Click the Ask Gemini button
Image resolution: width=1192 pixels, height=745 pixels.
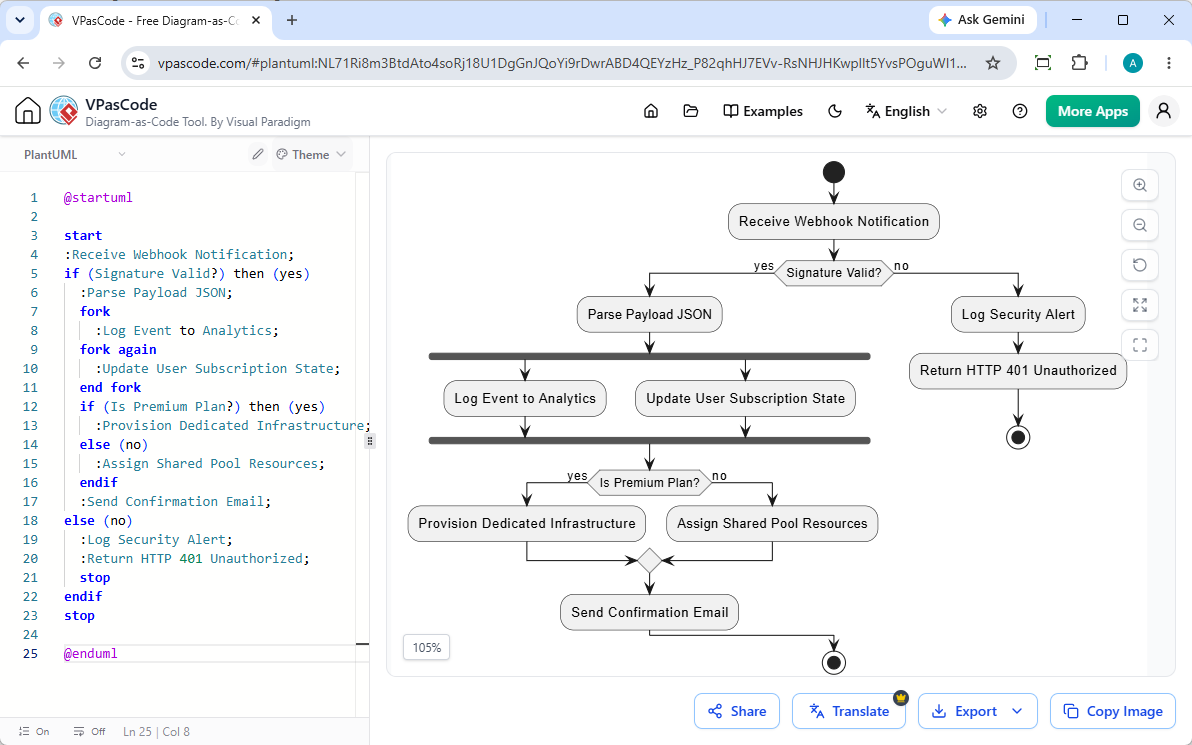point(981,20)
